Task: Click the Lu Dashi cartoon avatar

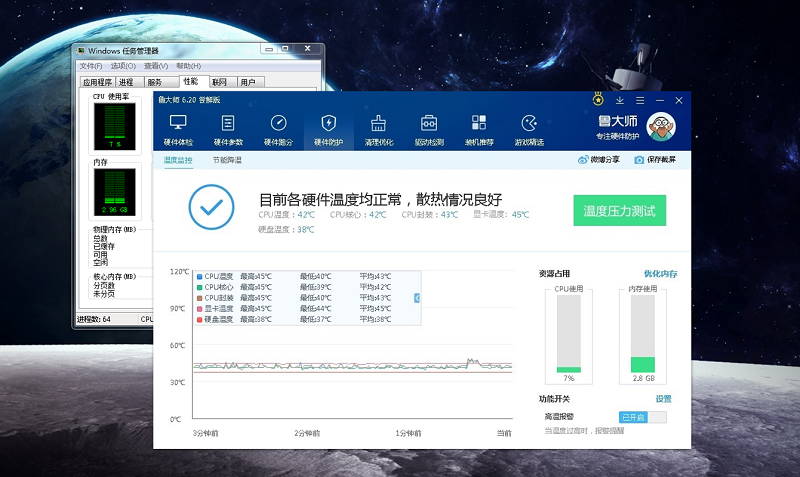Action: click(x=661, y=127)
